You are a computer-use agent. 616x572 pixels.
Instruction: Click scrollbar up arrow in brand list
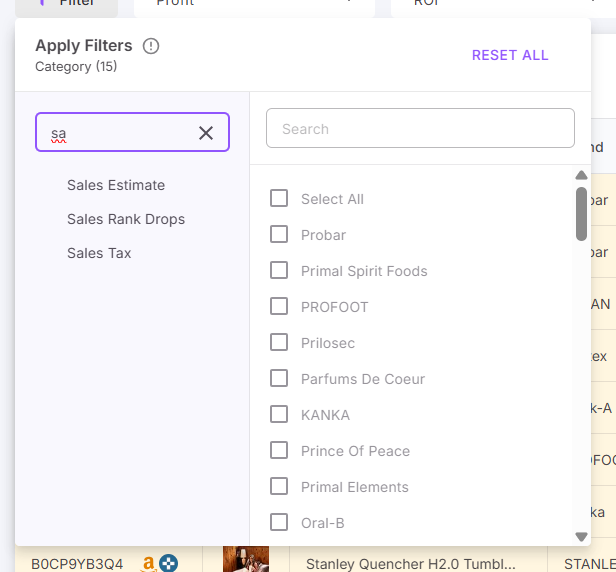tap(581, 176)
